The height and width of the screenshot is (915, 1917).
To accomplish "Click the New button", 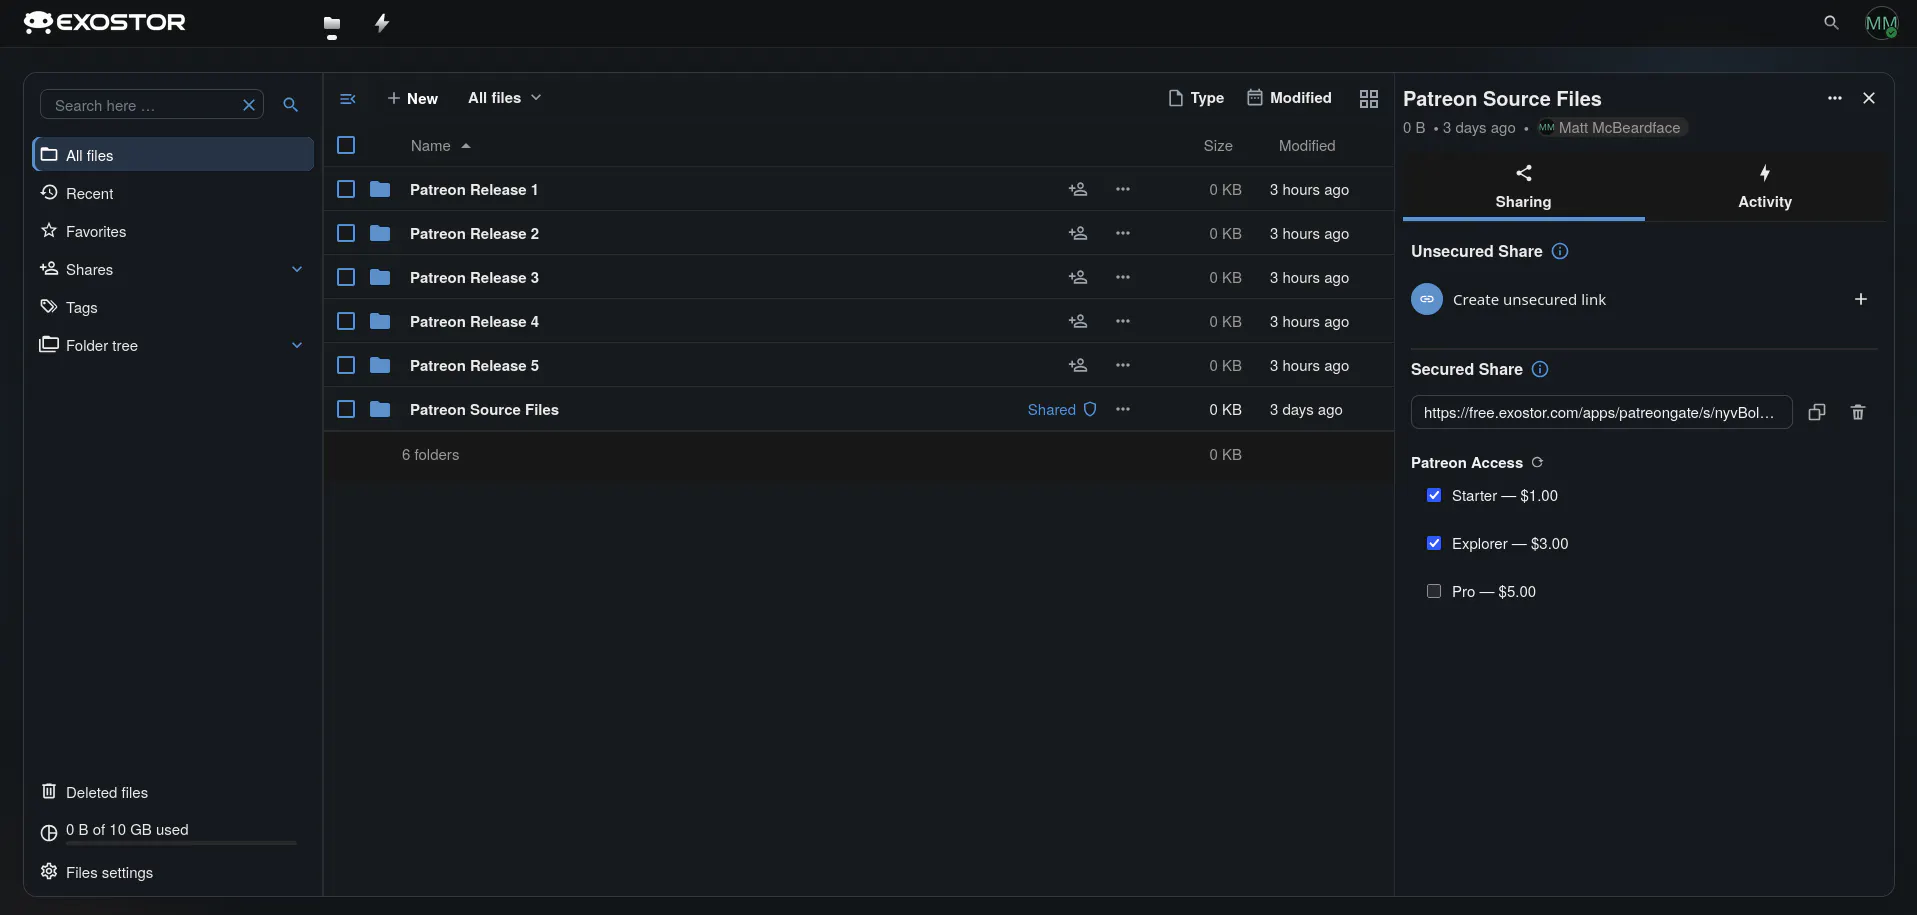I will pyautogui.click(x=412, y=98).
